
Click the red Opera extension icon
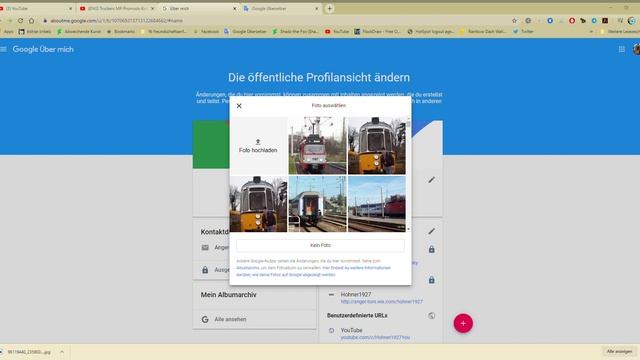tap(572, 20)
